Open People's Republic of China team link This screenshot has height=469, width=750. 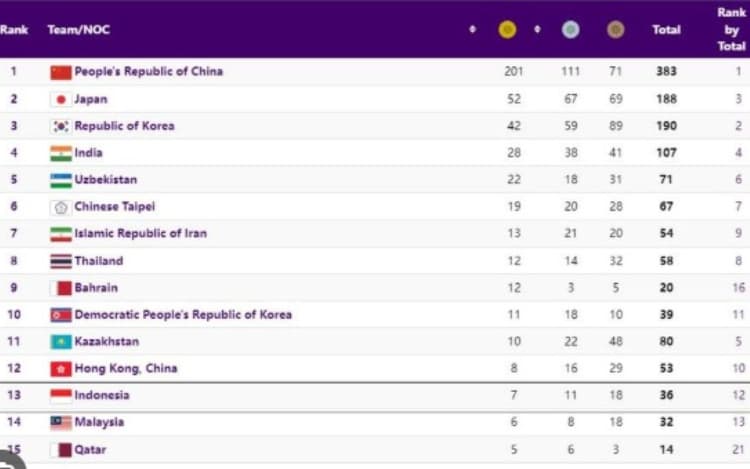(x=148, y=72)
